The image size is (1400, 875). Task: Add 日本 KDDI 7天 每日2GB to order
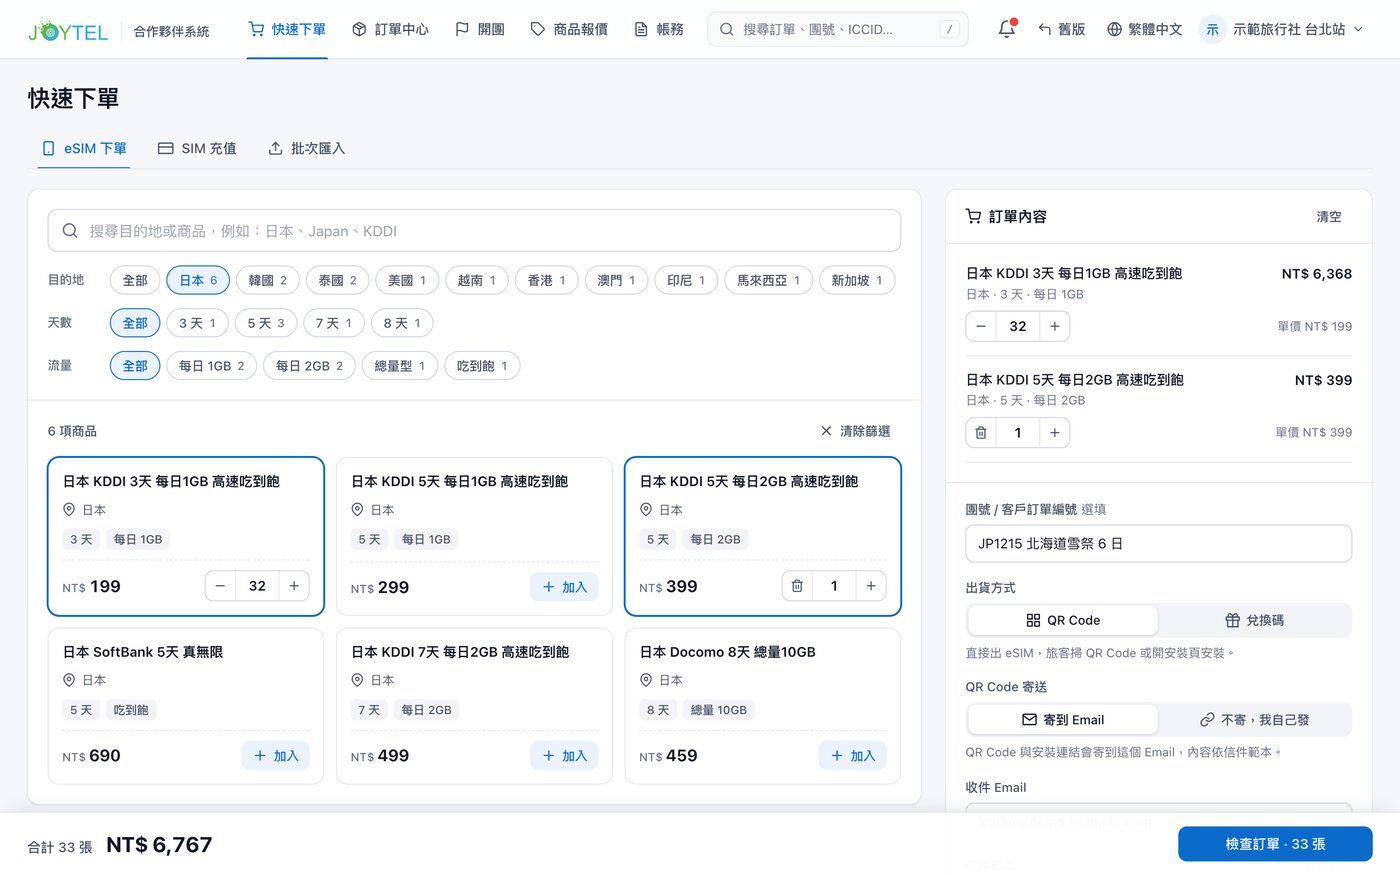point(564,756)
